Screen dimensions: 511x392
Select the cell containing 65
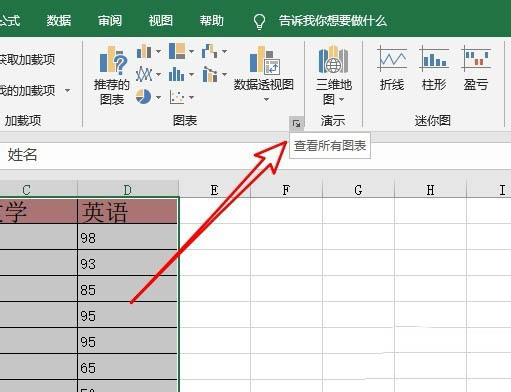[x=128, y=367]
